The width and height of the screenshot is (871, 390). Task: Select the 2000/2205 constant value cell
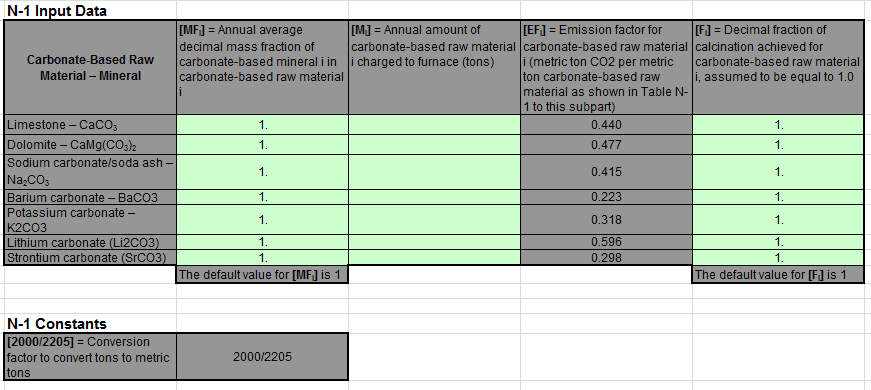click(x=262, y=357)
